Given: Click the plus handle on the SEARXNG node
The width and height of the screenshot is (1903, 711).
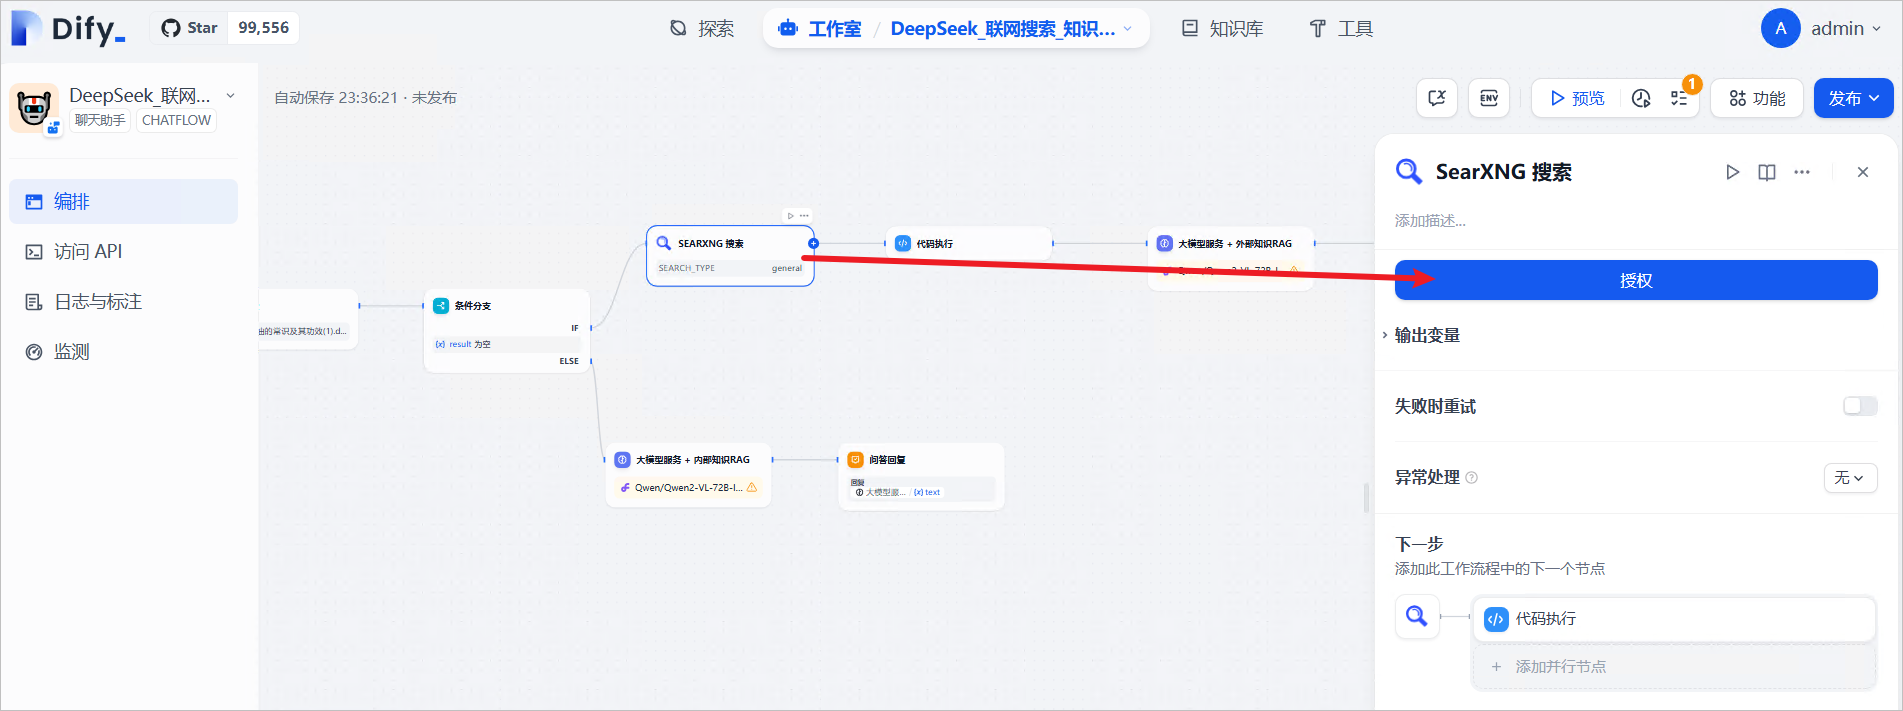Looking at the screenshot, I should click(x=813, y=243).
